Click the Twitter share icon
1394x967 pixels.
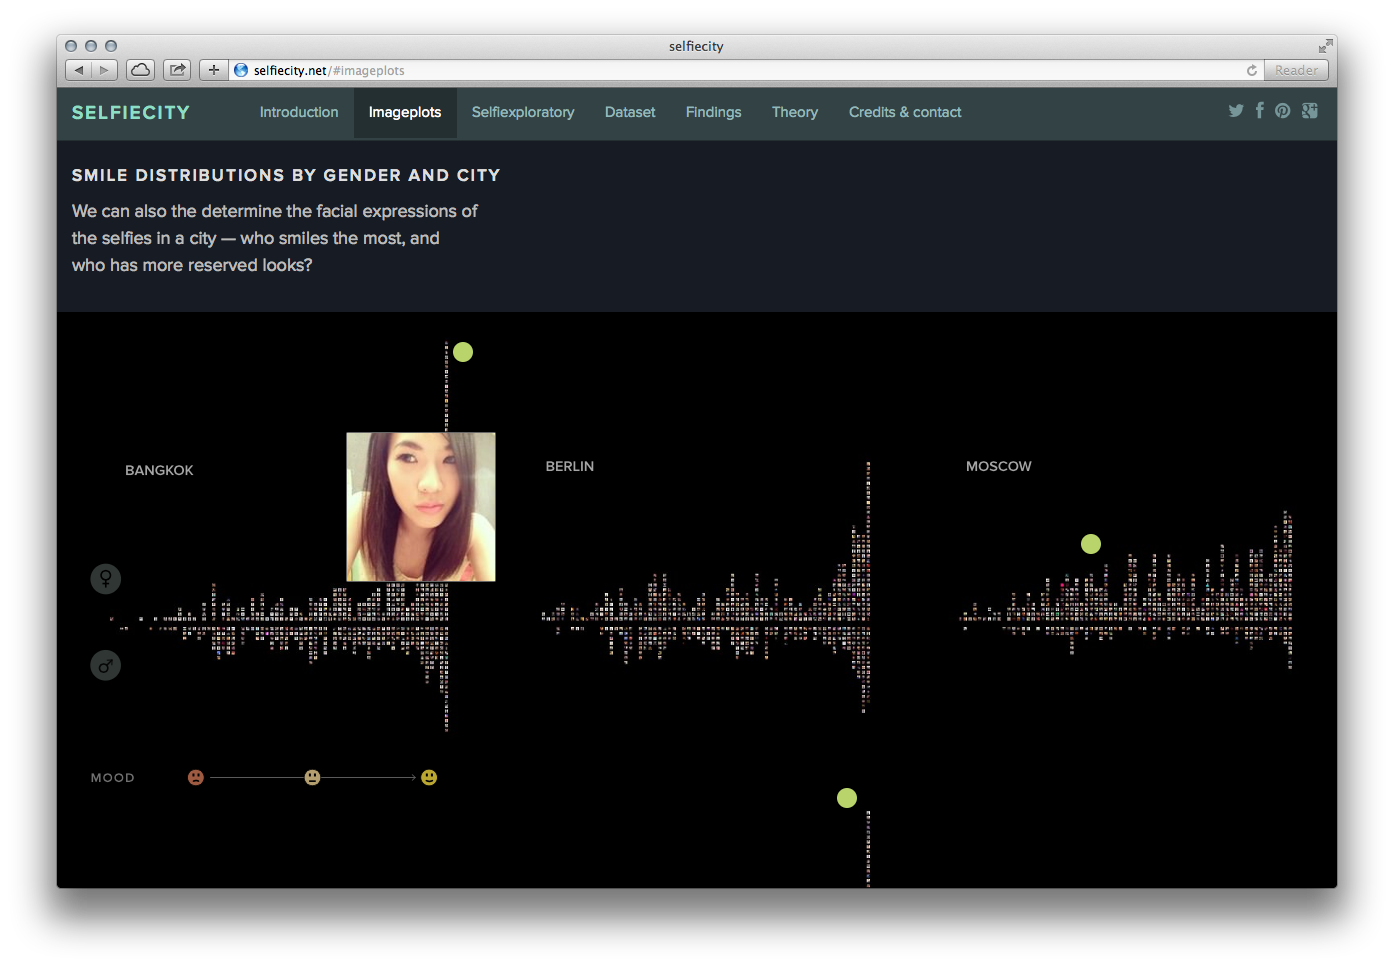click(x=1236, y=111)
